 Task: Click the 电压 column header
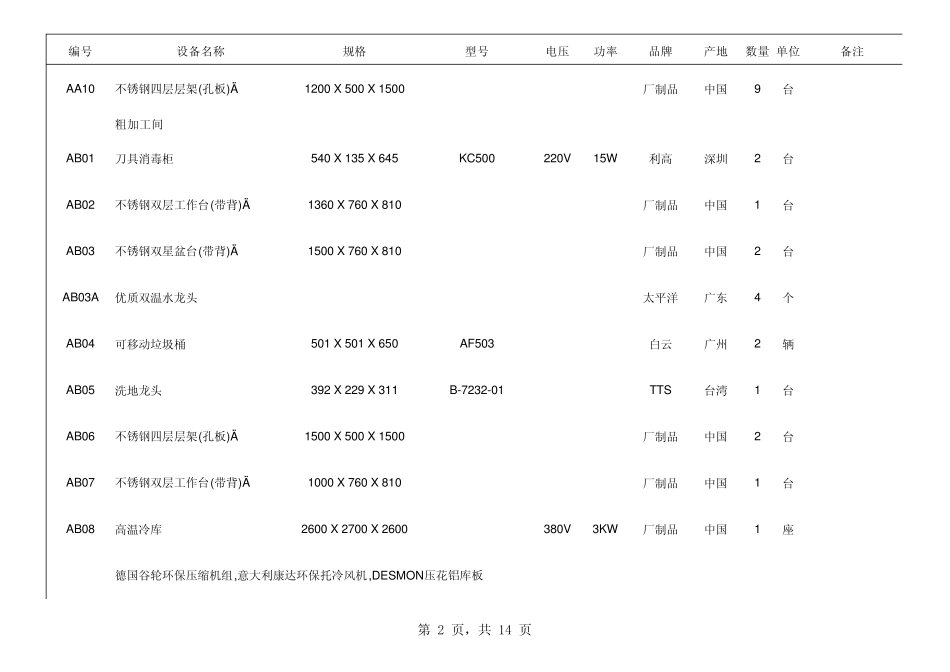557,52
